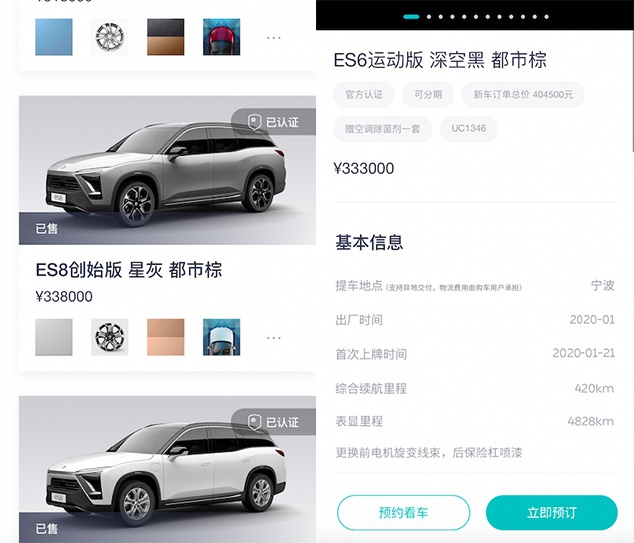The height and width of the screenshot is (543, 634).
Task: Click the 已认证 shield badge on gray ES8
Action: point(273,122)
